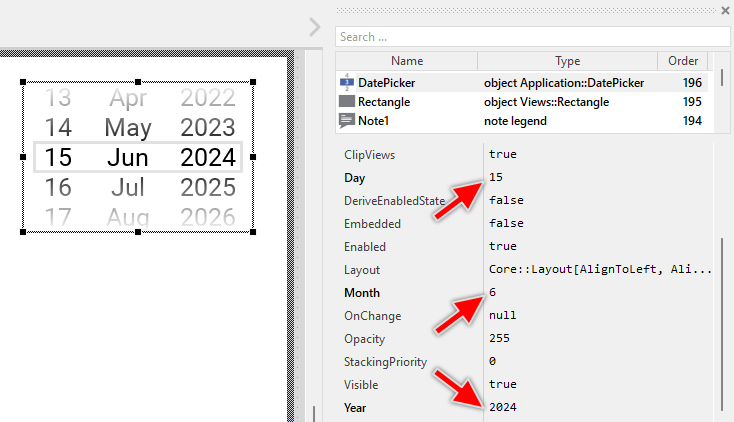
Task: Open the Layout property value dropdown
Action: coord(600,270)
